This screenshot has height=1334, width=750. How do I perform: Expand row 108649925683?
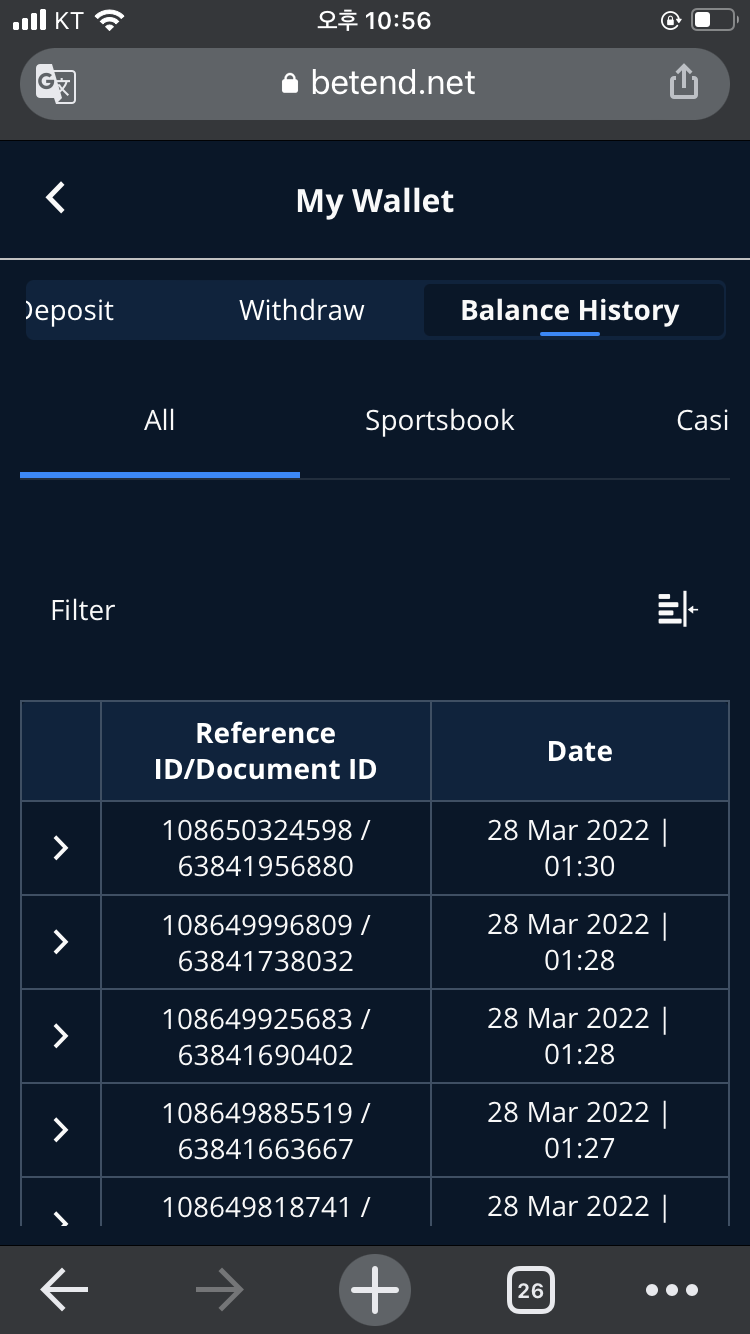[x=61, y=1036]
